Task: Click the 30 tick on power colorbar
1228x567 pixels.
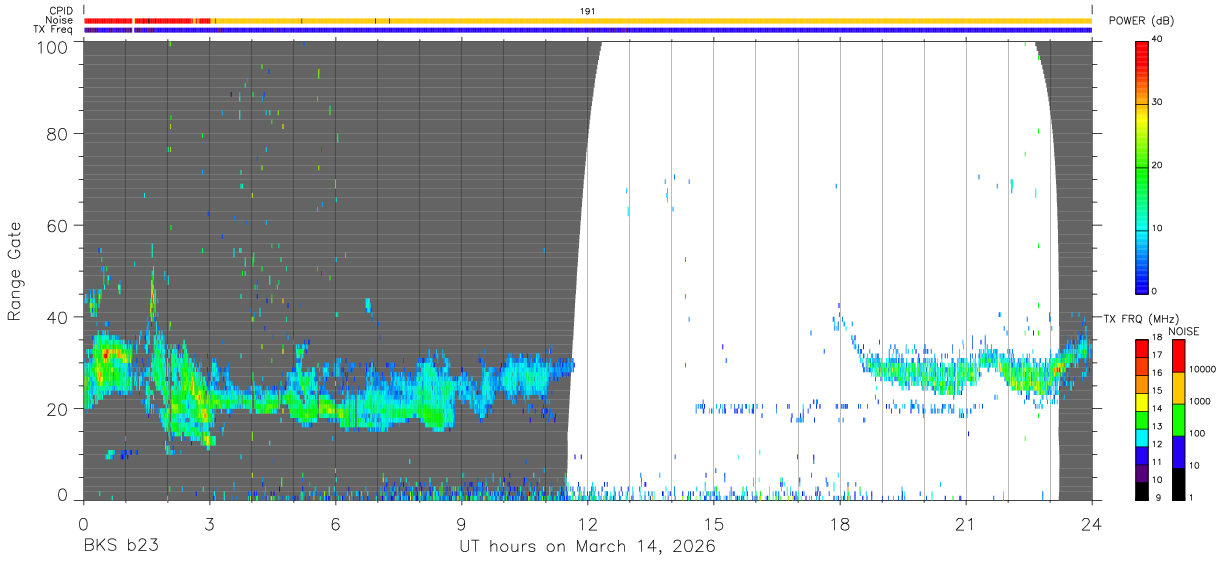Action: [x=1157, y=103]
